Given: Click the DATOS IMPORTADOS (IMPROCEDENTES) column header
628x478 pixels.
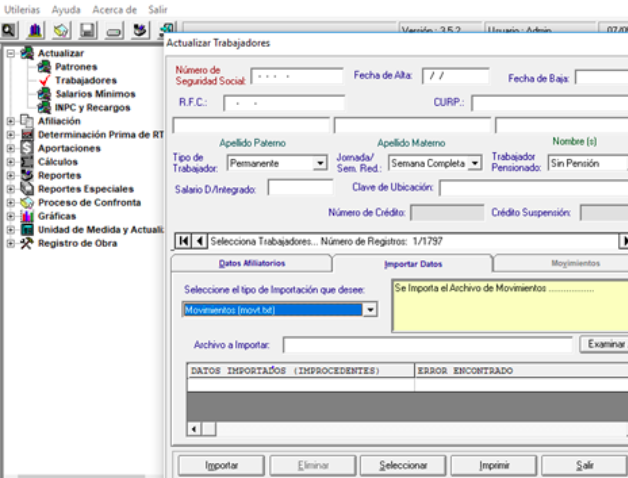Looking at the screenshot, I should (x=301, y=370).
